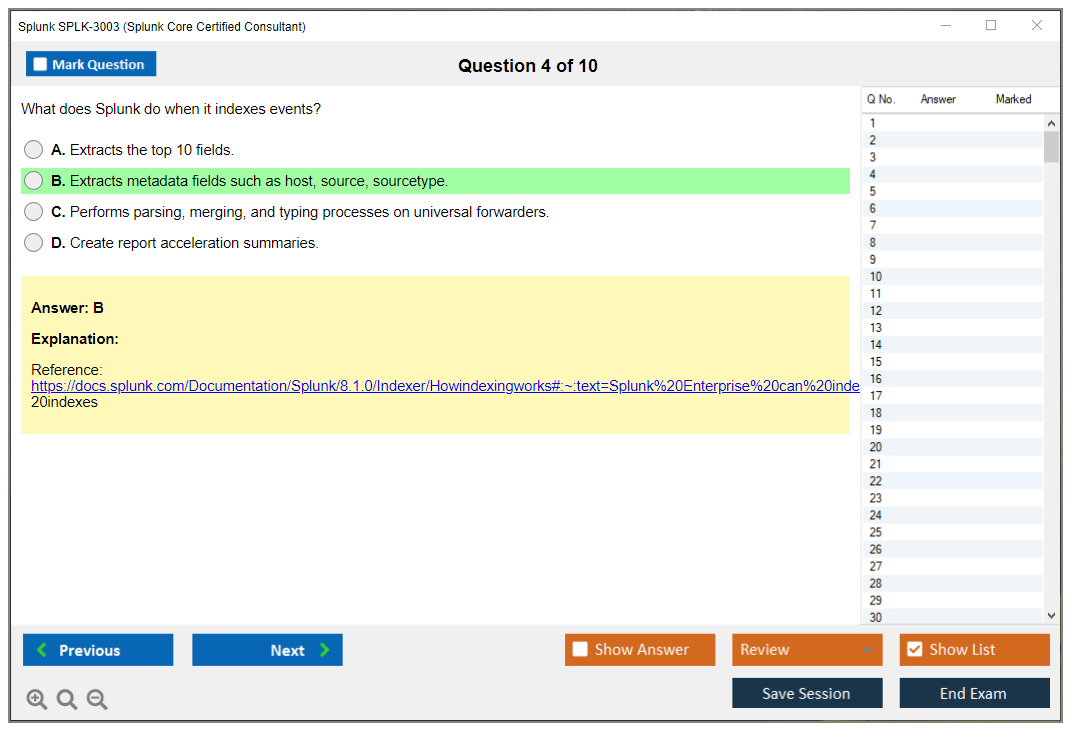
Task: Select answer B about metadata fields
Action: [34, 181]
